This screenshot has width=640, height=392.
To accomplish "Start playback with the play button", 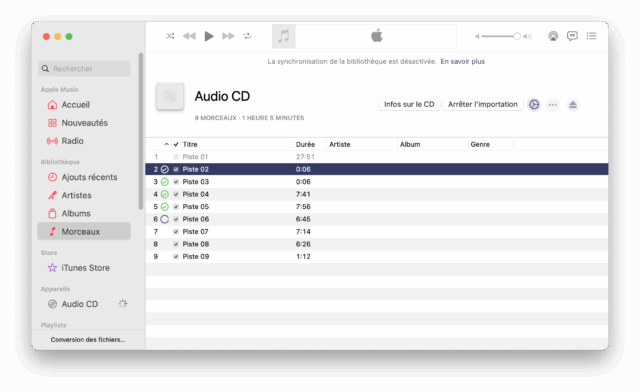I will [x=209, y=36].
